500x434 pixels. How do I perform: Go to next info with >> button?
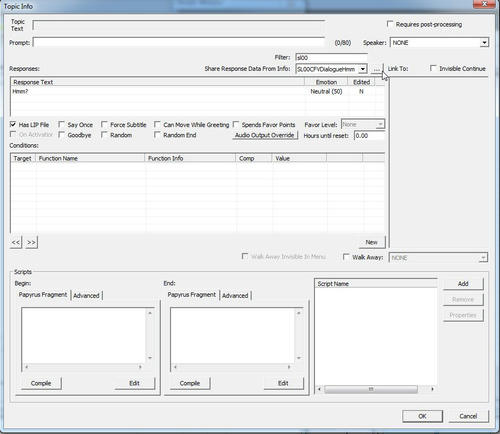coord(31,242)
